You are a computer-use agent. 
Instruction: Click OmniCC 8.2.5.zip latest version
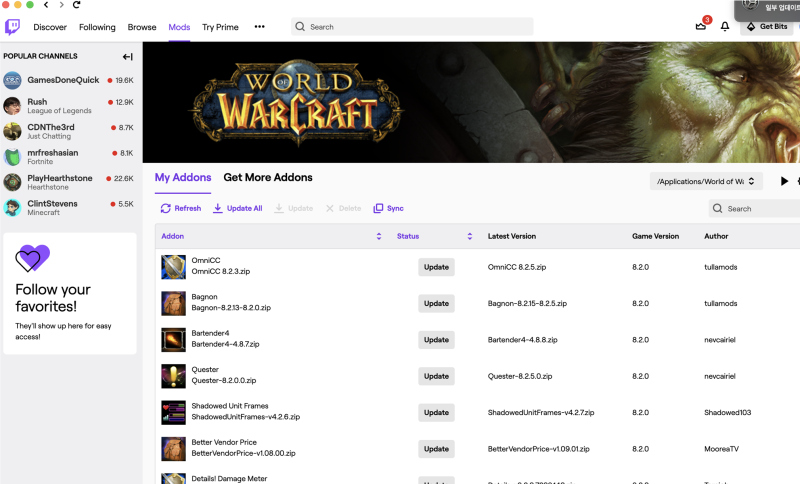pyautogui.click(x=517, y=267)
